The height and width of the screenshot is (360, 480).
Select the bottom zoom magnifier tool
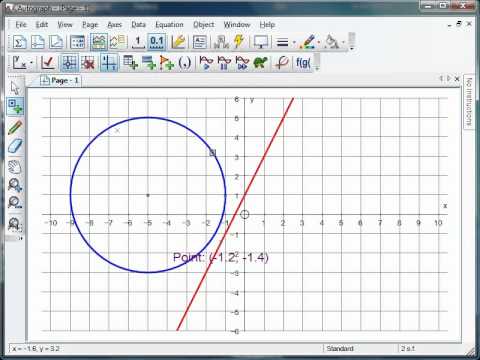click(x=15, y=224)
